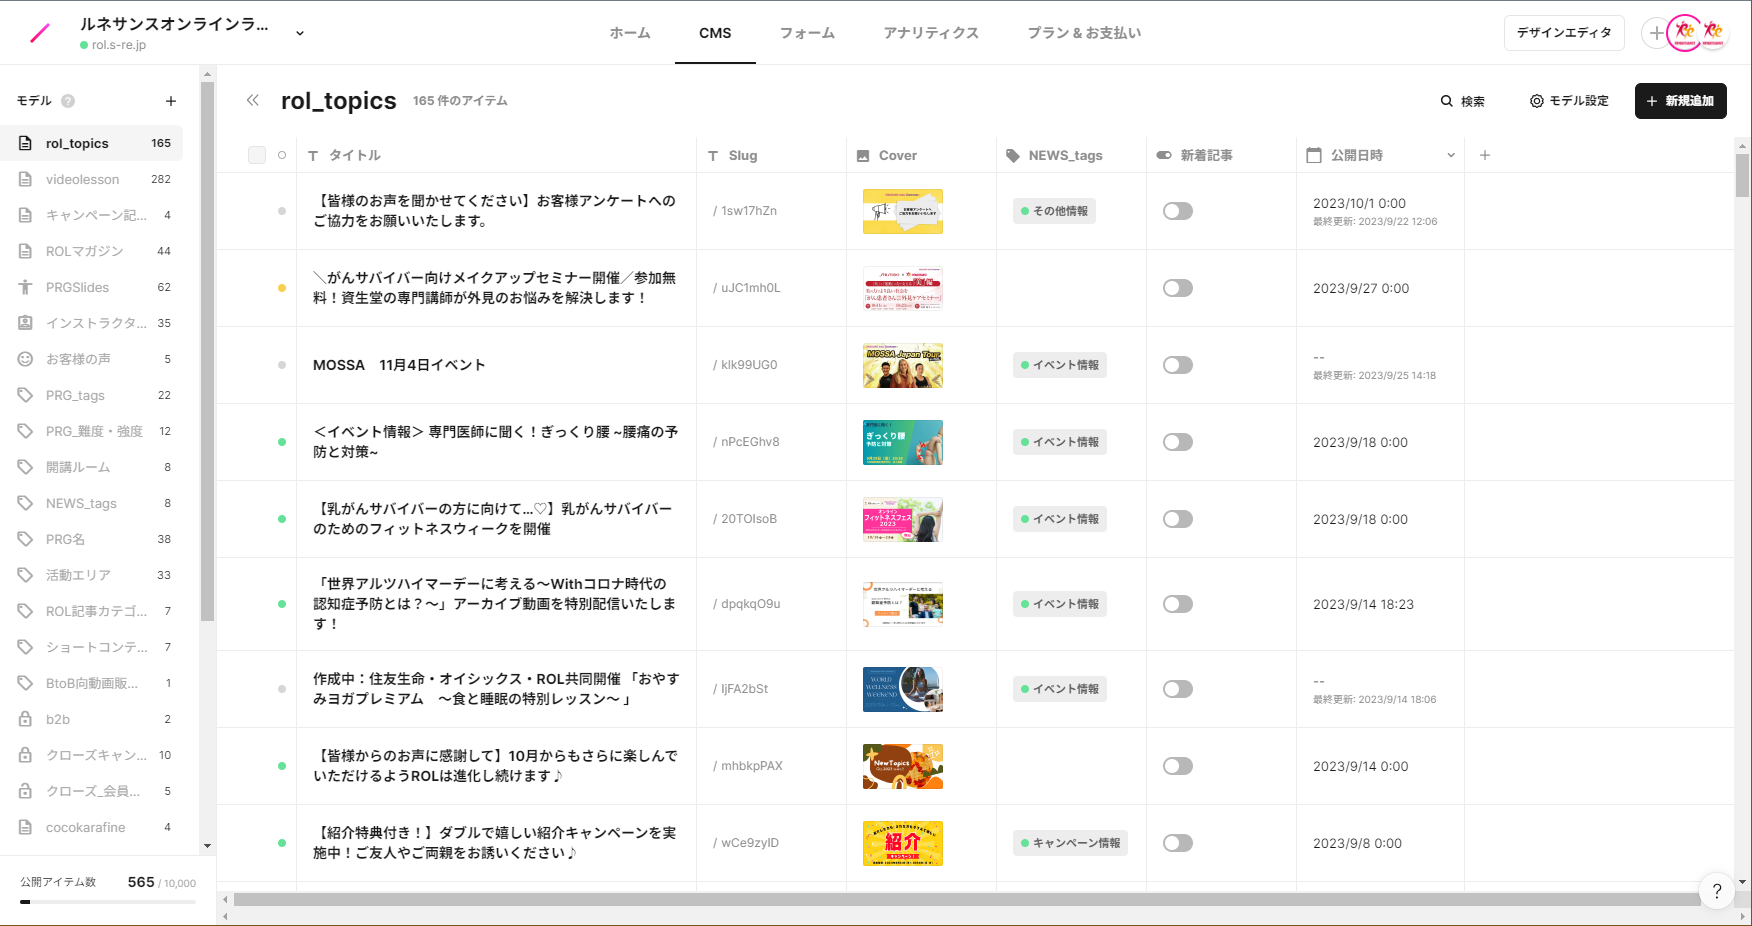The image size is (1752, 926).
Task: Click the search magnifier icon
Action: coord(1446,101)
